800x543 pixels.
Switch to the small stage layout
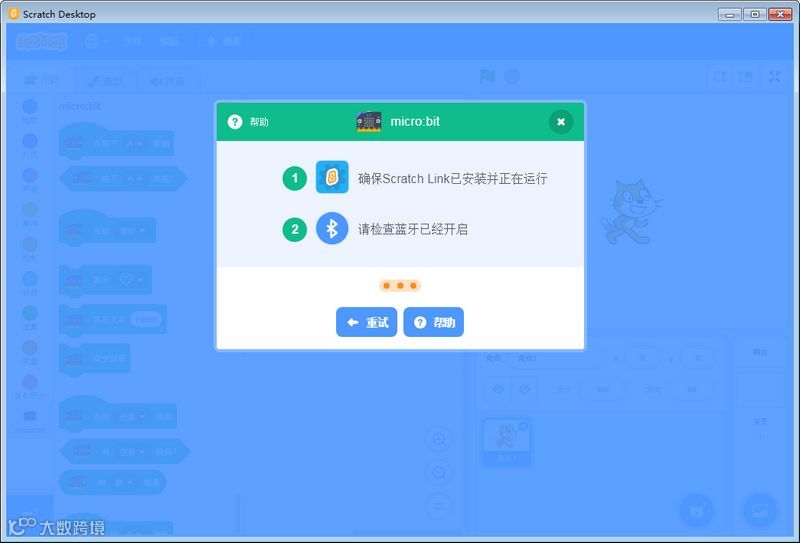(720, 77)
